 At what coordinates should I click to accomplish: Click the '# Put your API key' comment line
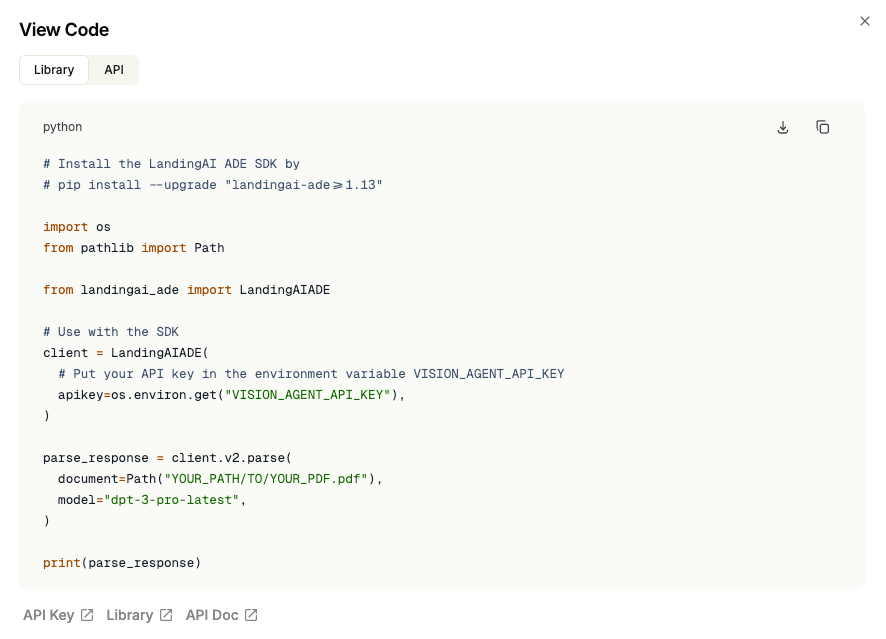point(311,373)
